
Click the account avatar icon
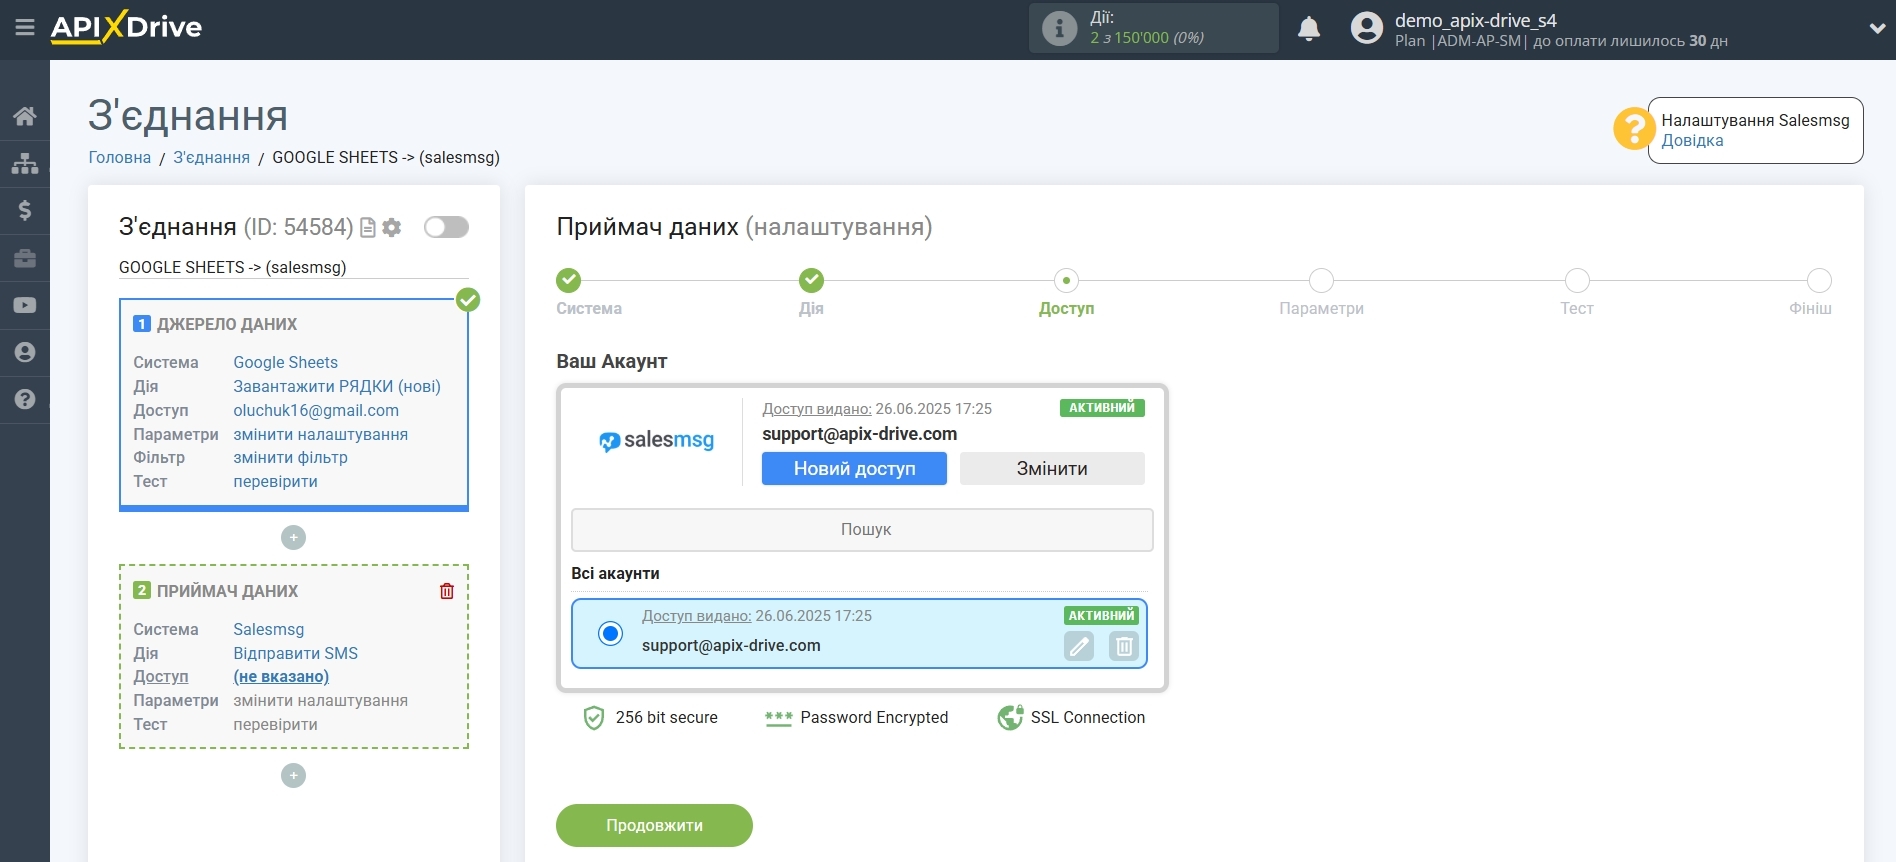[1367, 28]
